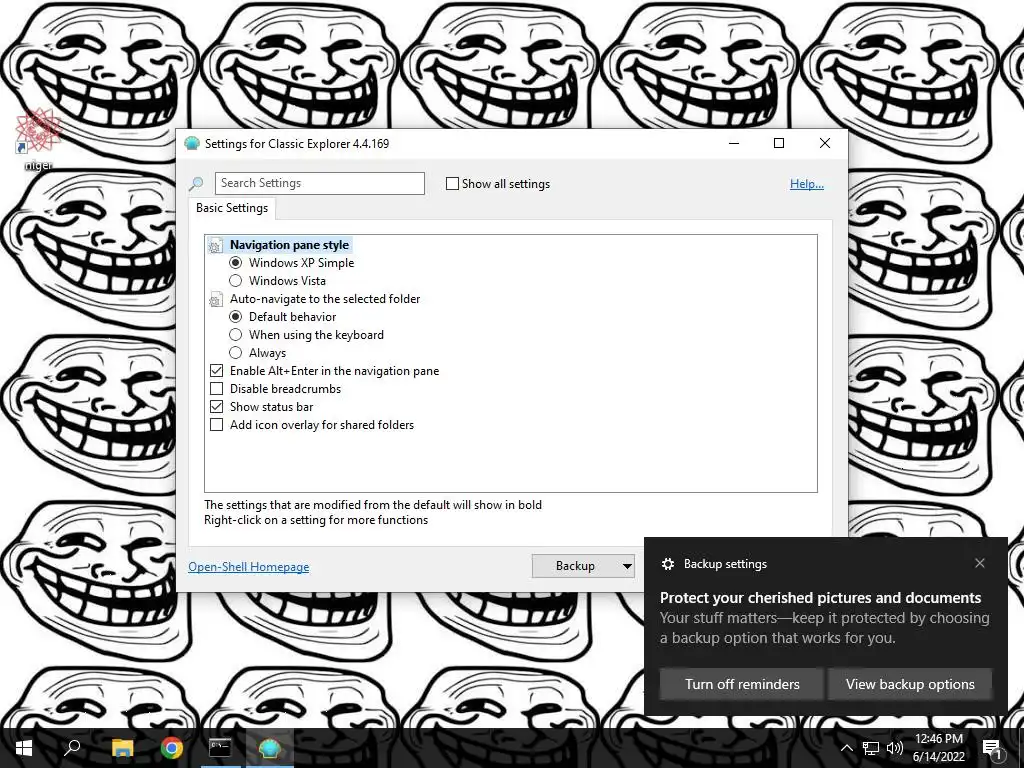This screenshot has width=1024, height=768.
Task: Launch Google Chrome from the taskbar
Action: click(x=172, y=748)
